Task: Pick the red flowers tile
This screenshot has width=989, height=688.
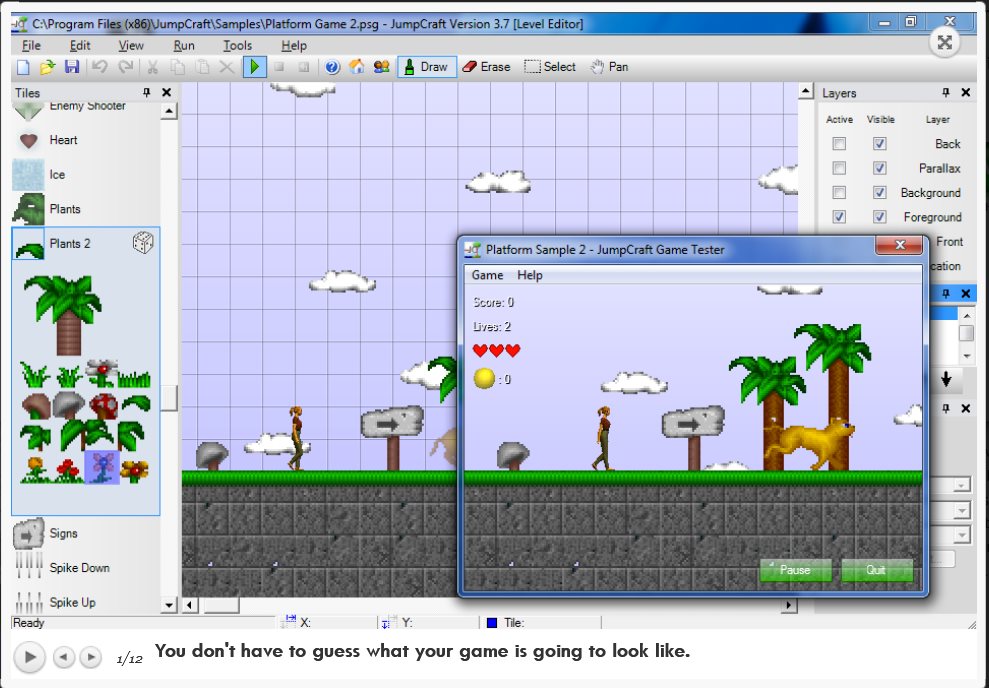Action: coord(68,470)
